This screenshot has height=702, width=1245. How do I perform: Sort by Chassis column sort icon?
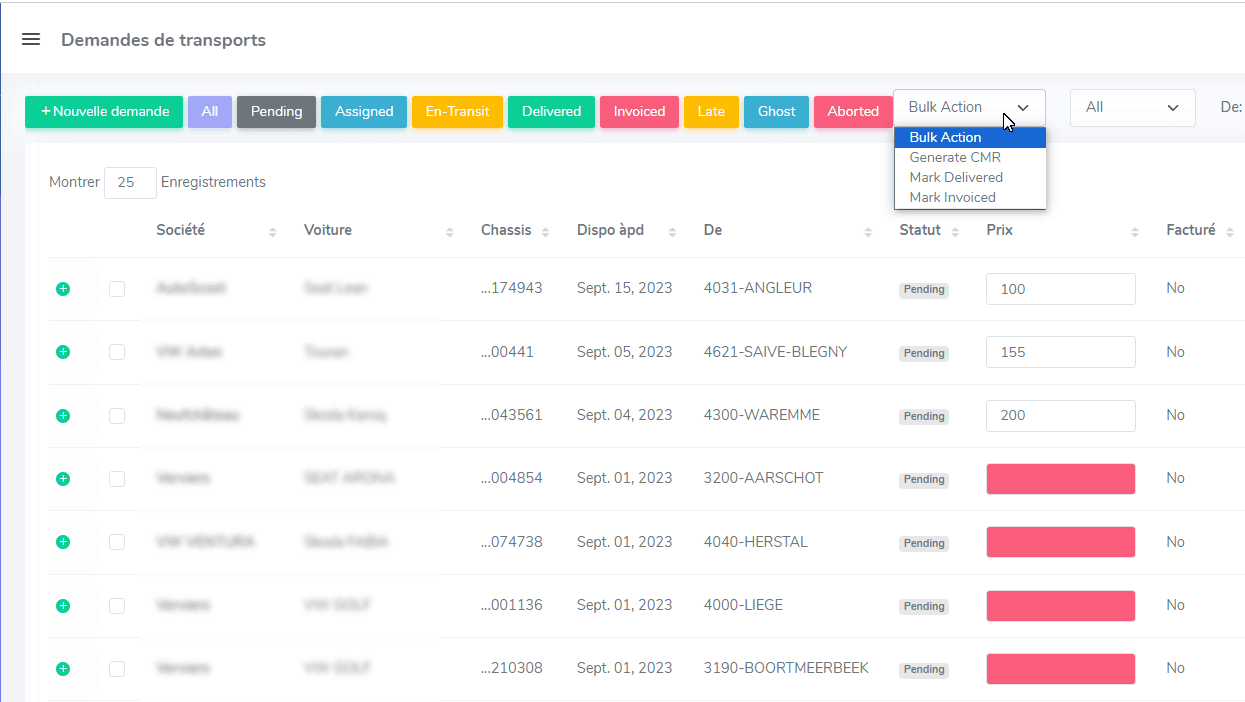coord(545,231)
